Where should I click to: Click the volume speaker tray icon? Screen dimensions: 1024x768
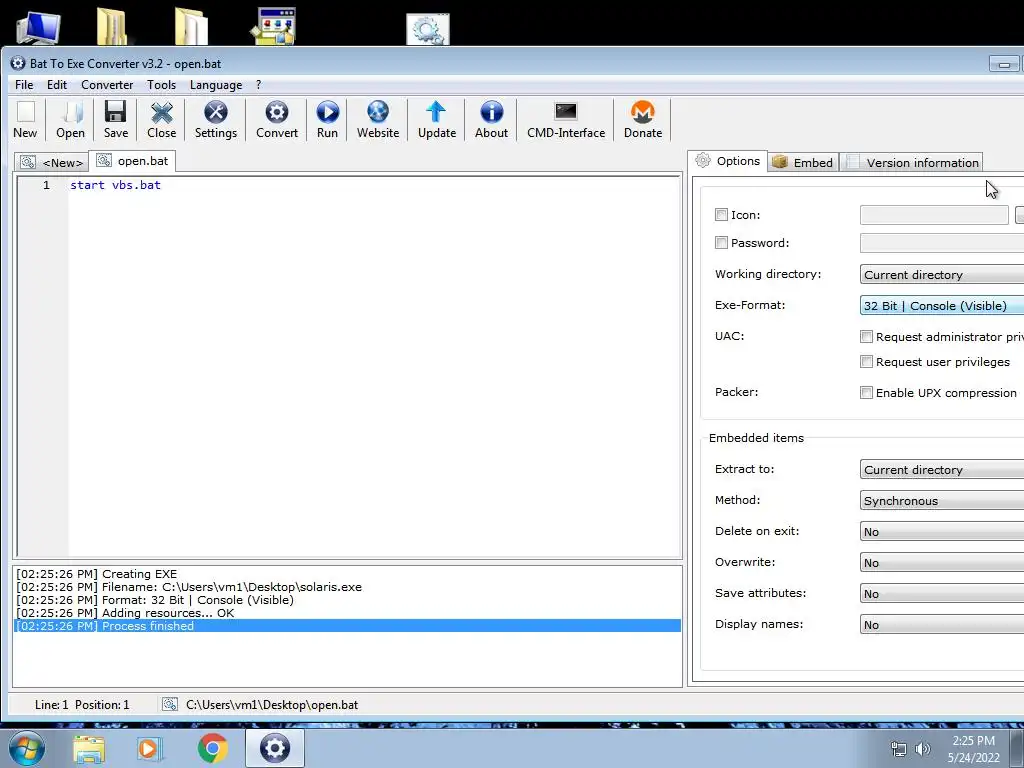[x=922, y=749]
